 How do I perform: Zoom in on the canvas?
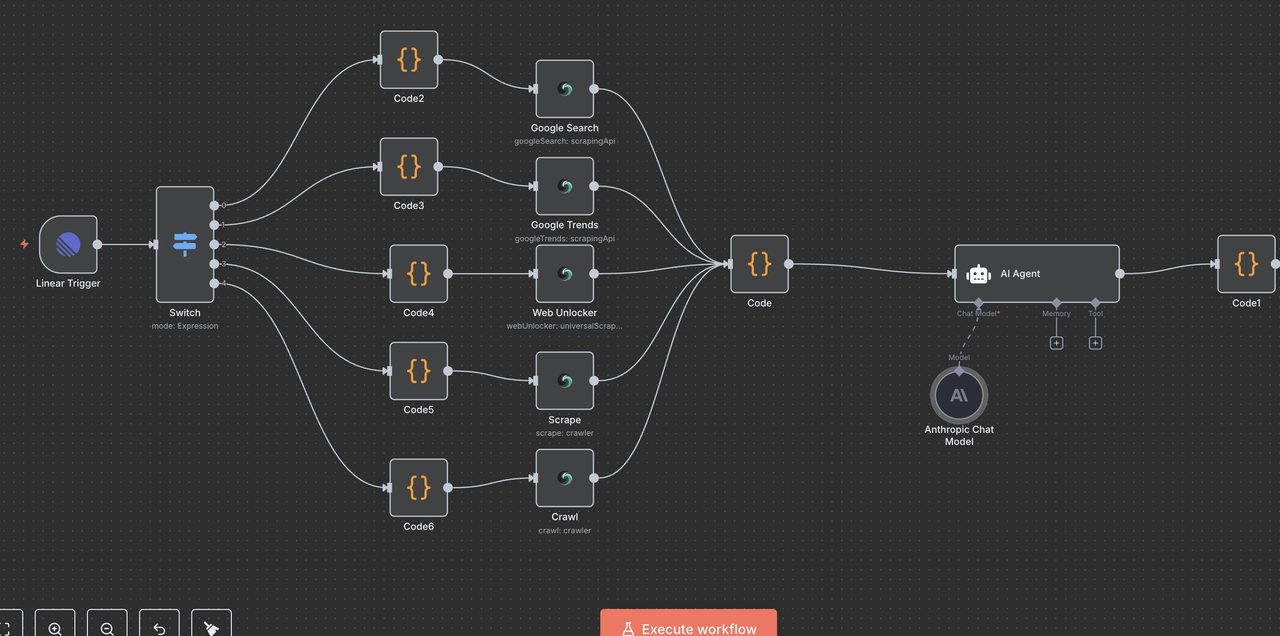[x=55, y=628]
